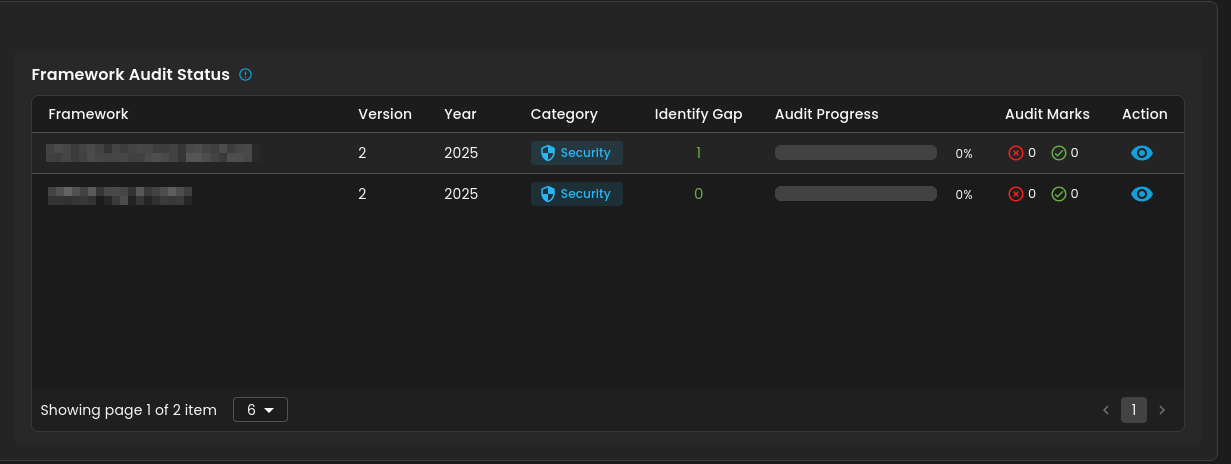View first framework row using eye icon

1141,153
